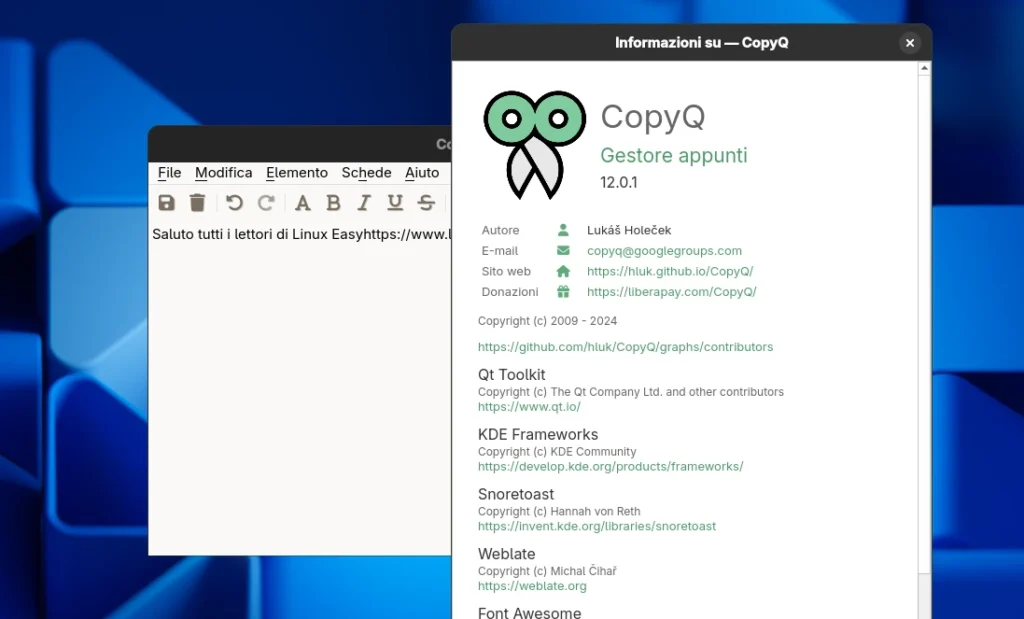
Task: Click the home icon beside Sito web
Action: click(x=565, y=271)
